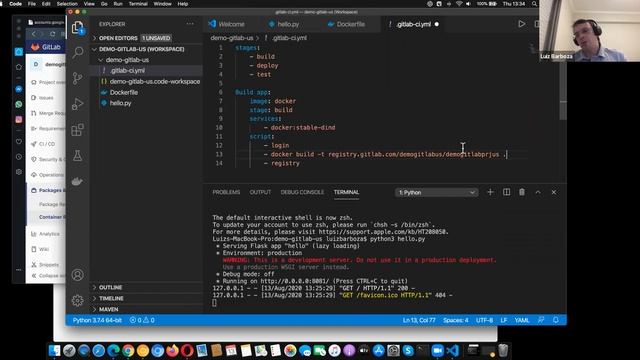The width and height of the screenshot is (640, 360).
Task: Open the Source Control view
Action: pos(77,78)
